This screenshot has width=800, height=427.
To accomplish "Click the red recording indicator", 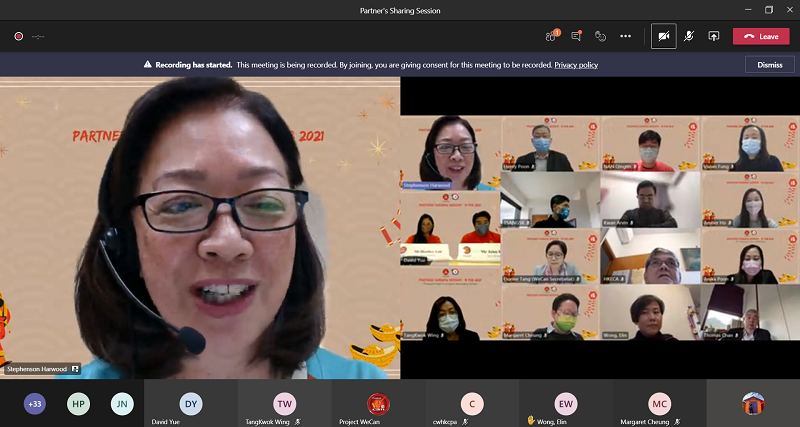I will pyautogui.click(x=18, y=36).
